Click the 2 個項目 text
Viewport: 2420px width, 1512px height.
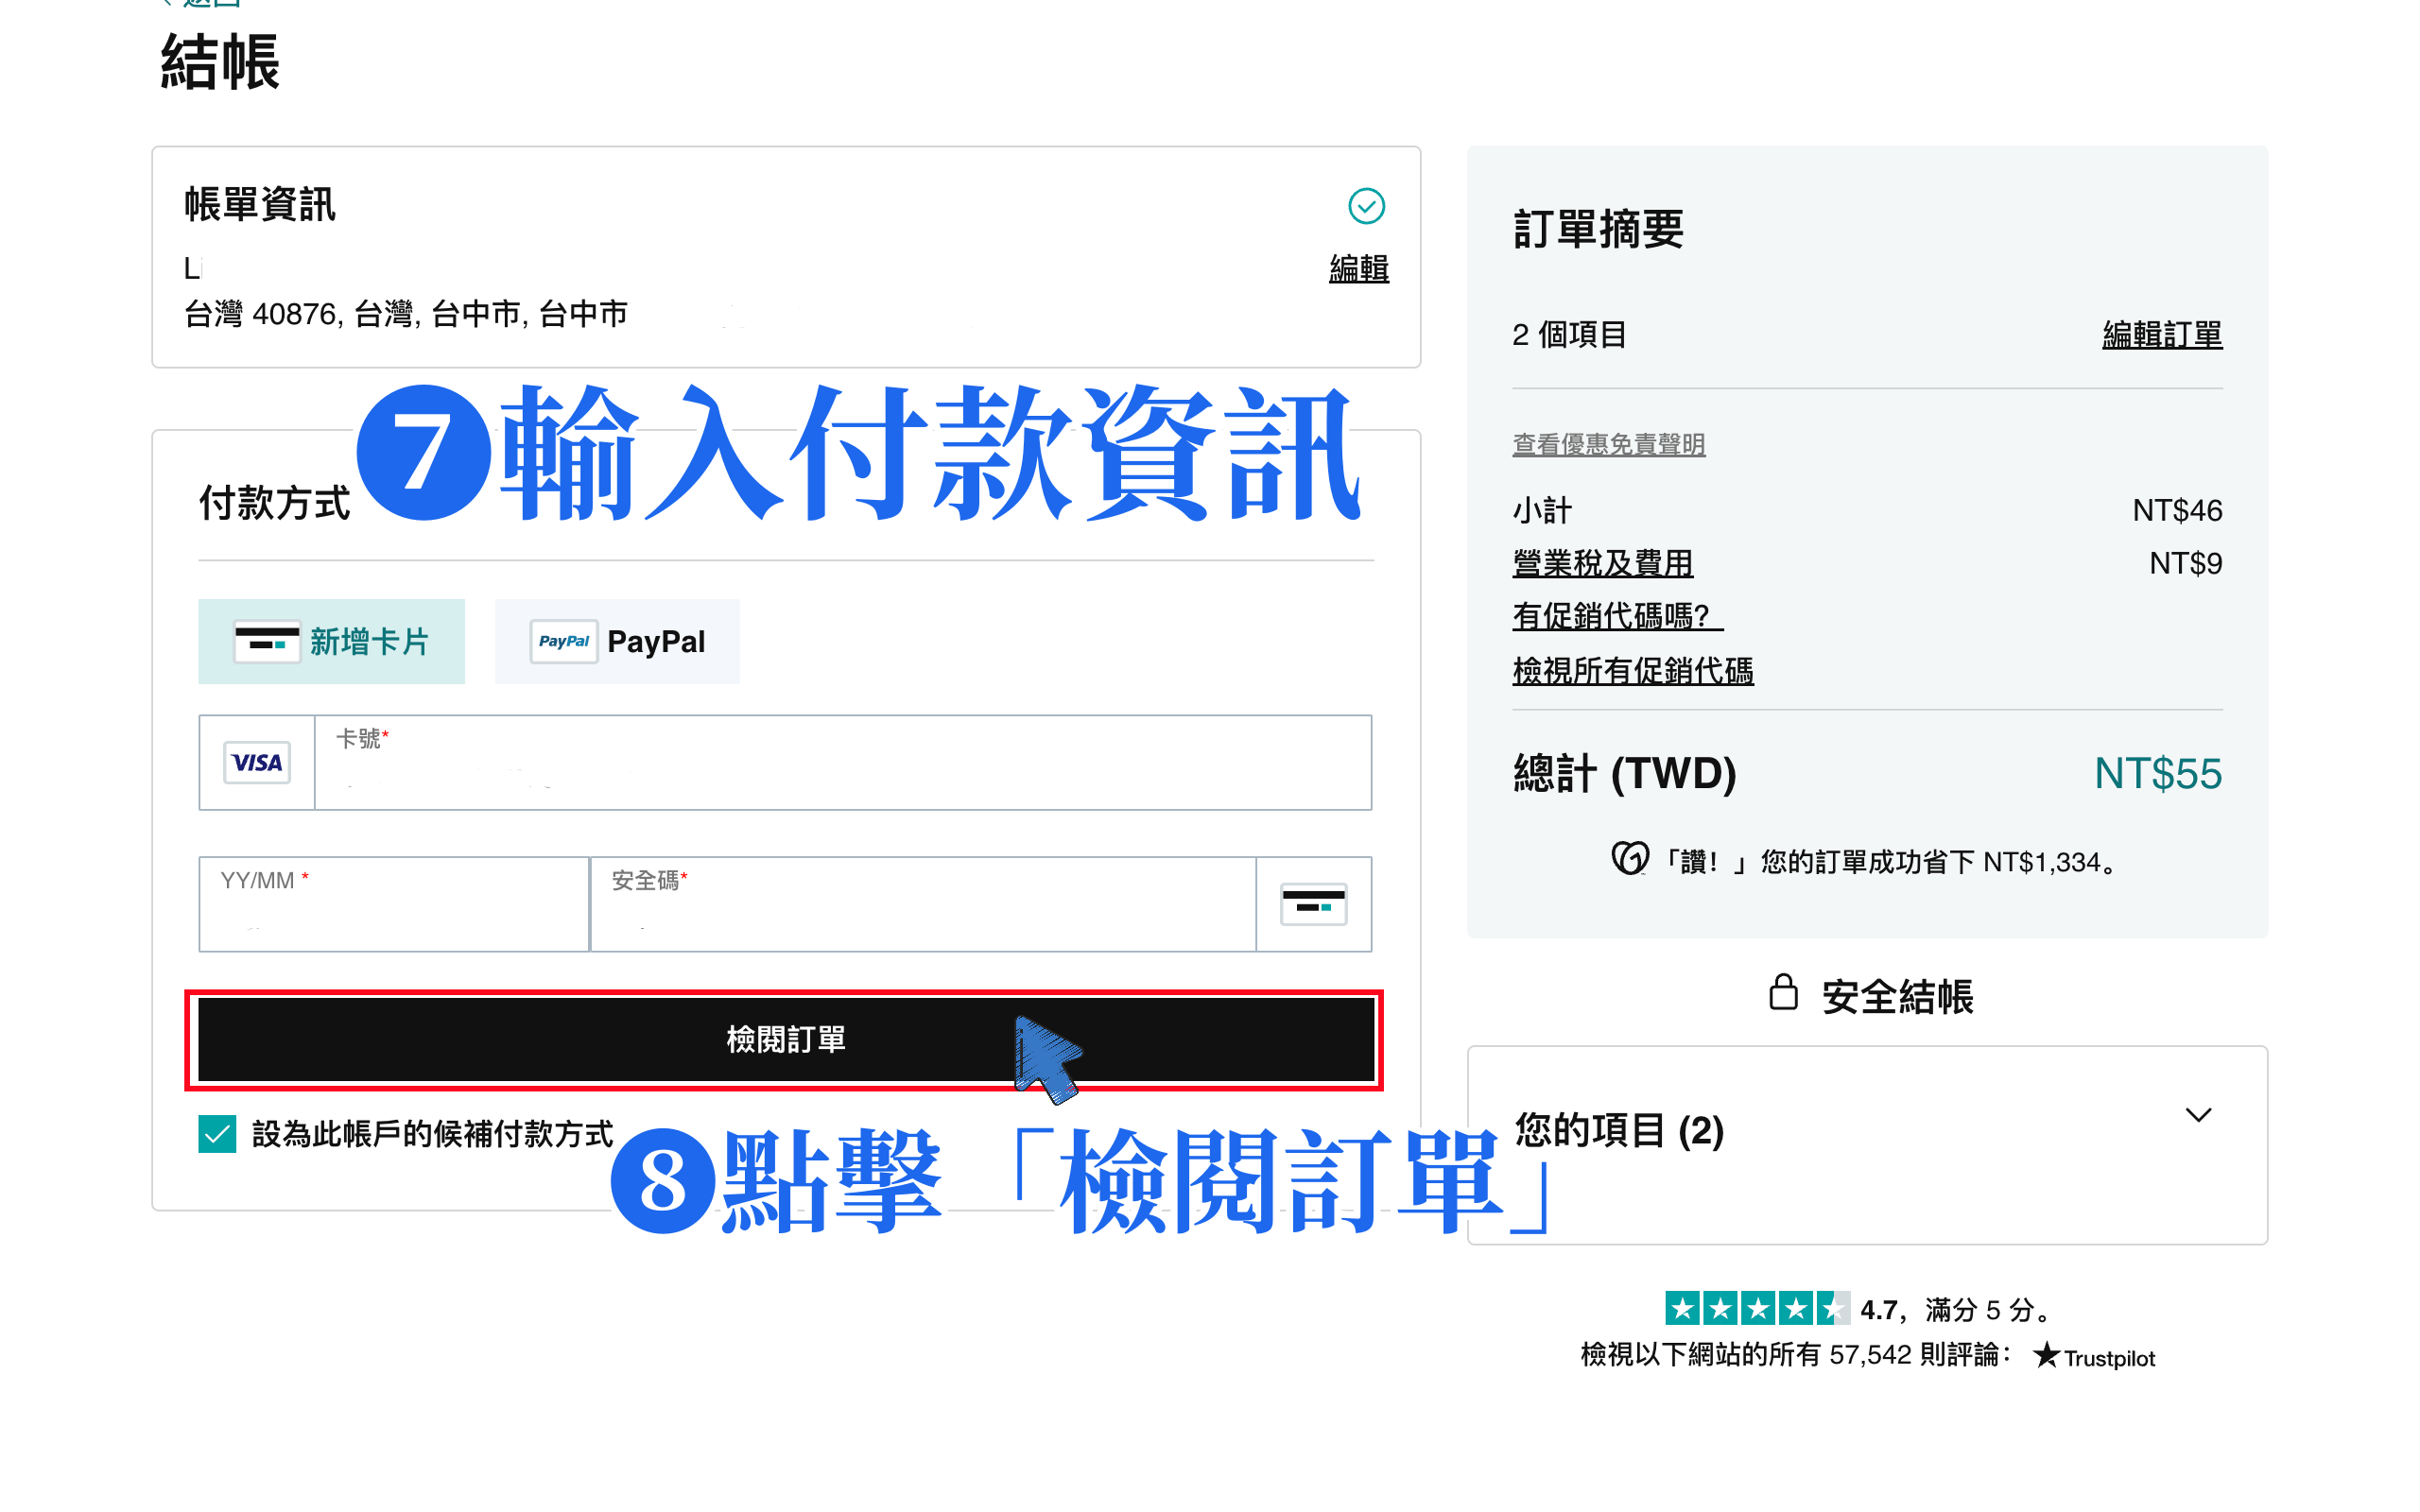pyautogui.click(x=1569, y=334)
